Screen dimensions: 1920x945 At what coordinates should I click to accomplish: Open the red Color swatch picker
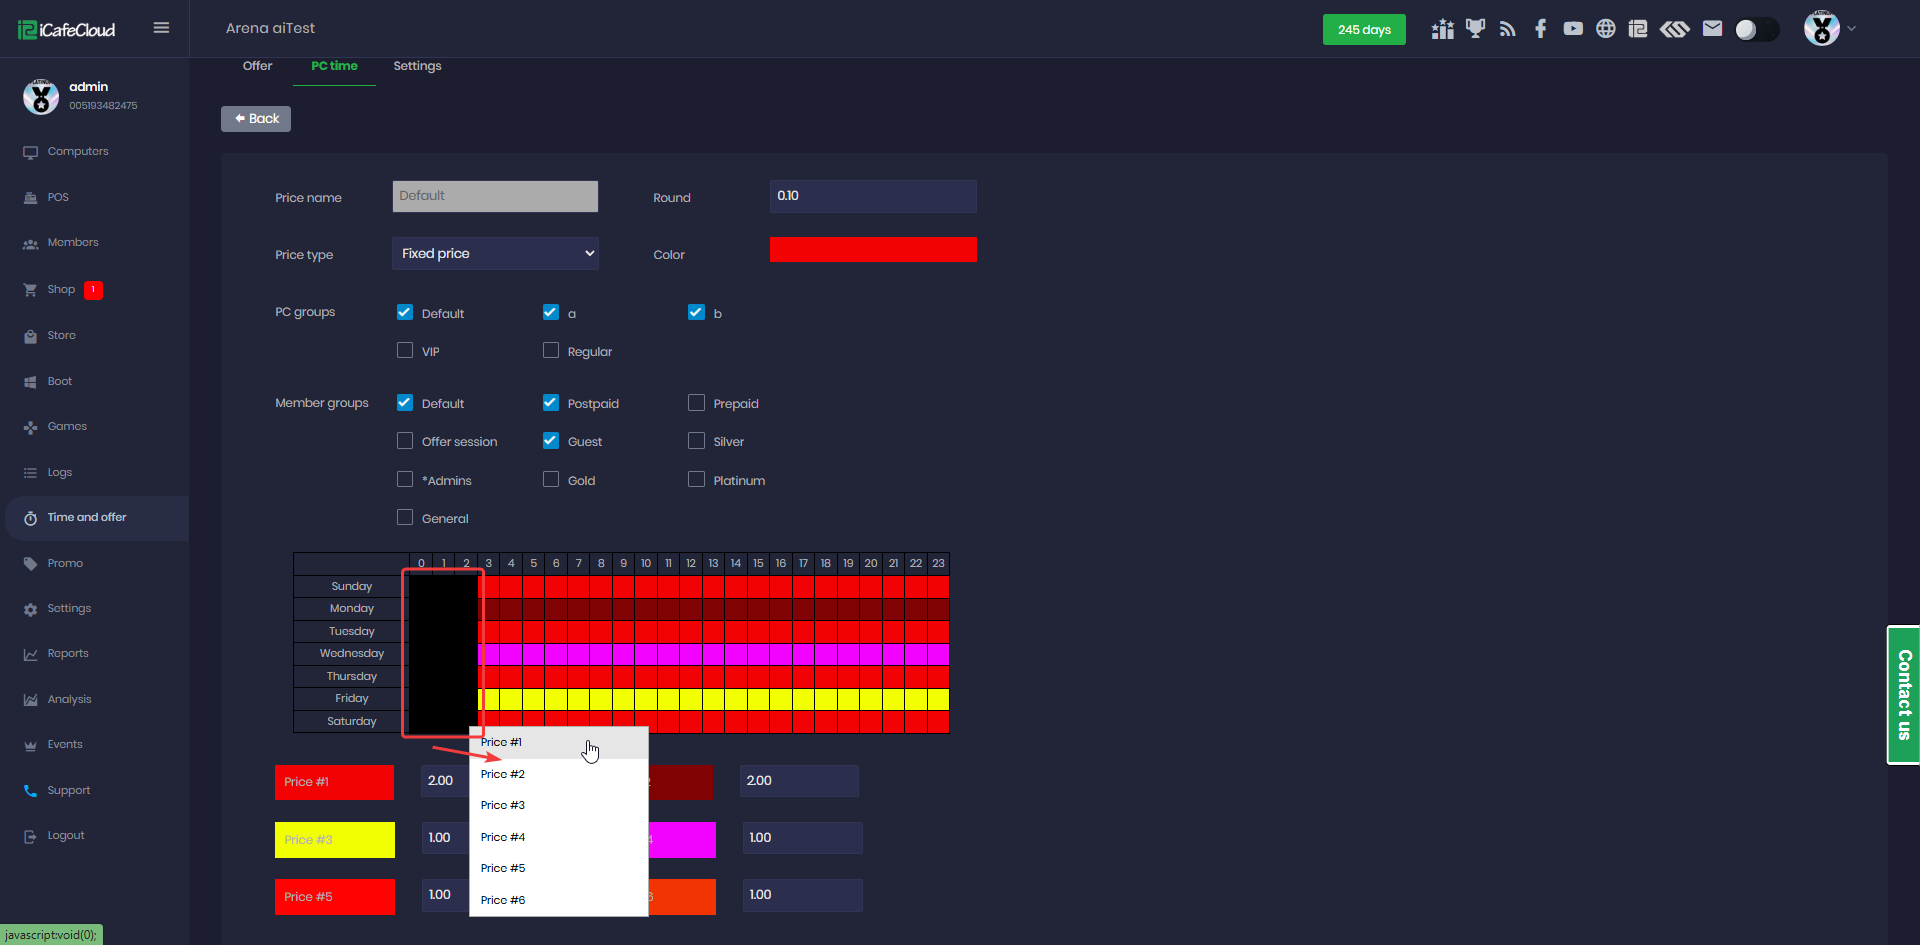(873, 250)
